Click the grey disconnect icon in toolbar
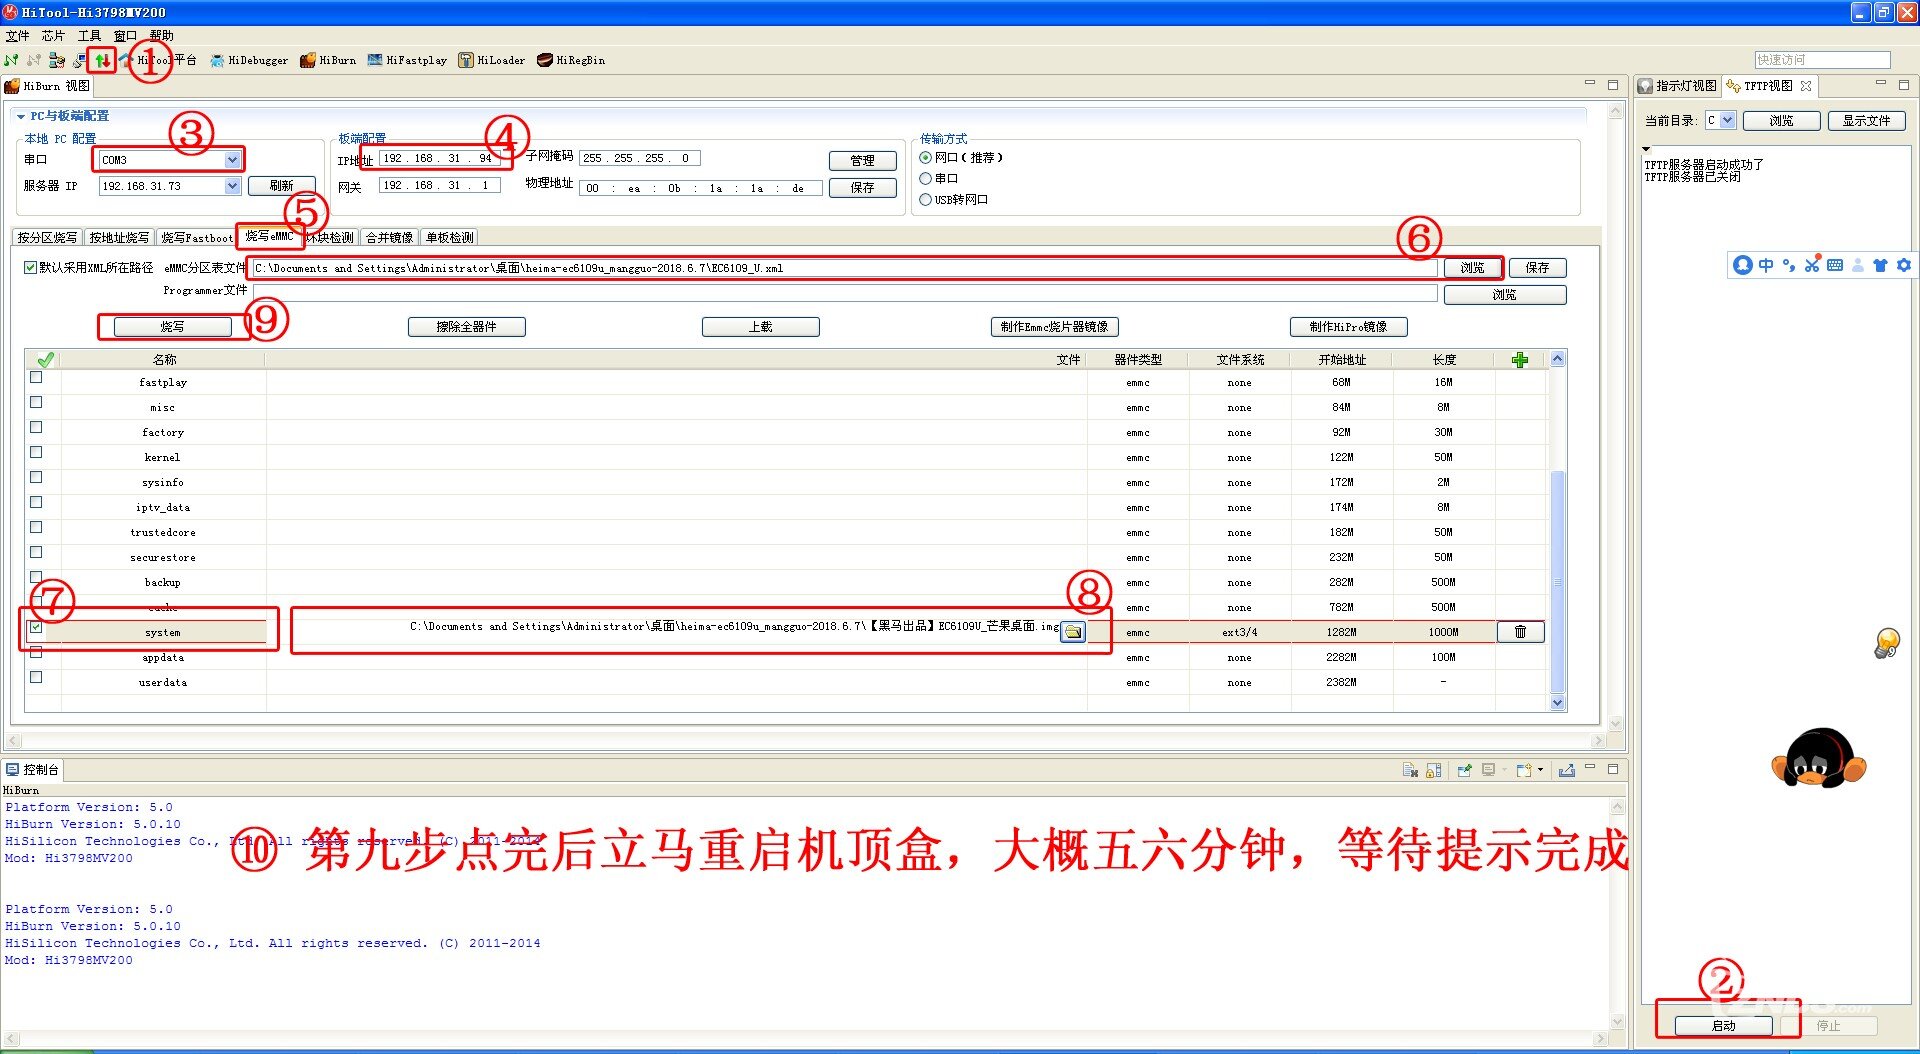 (34, 60)
